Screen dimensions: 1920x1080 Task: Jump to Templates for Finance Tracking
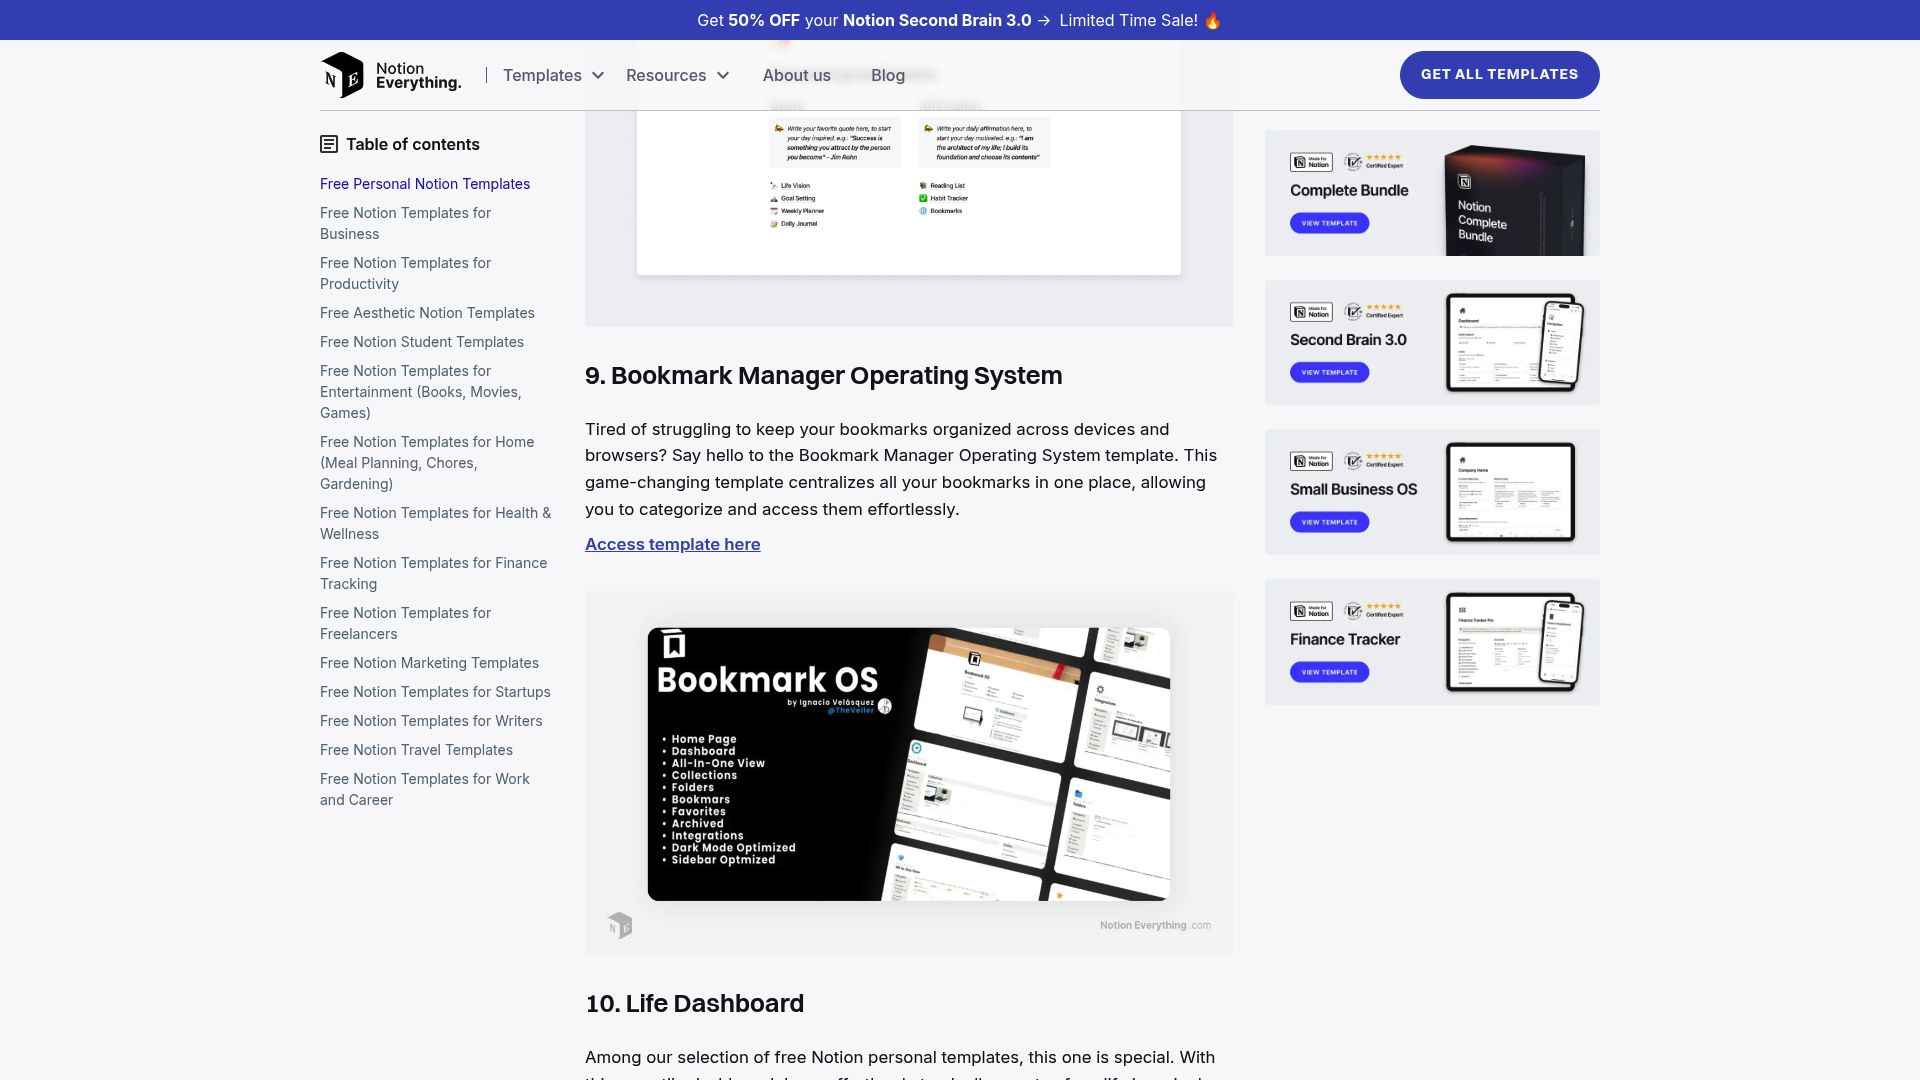(433, 573)
